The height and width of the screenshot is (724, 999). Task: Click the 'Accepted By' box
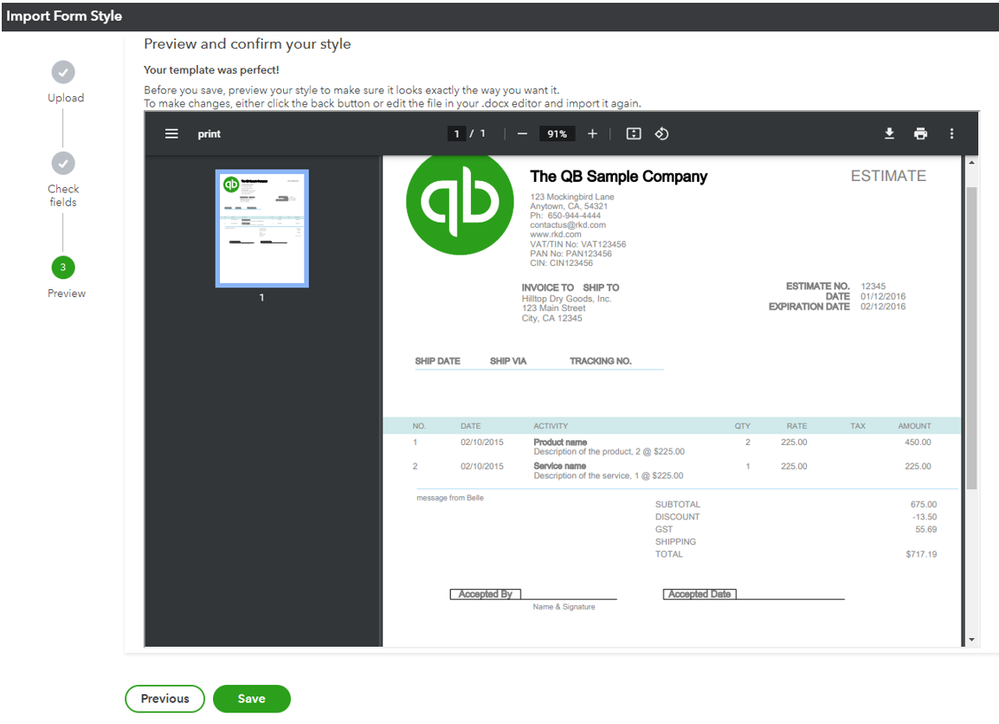point(485,594)
